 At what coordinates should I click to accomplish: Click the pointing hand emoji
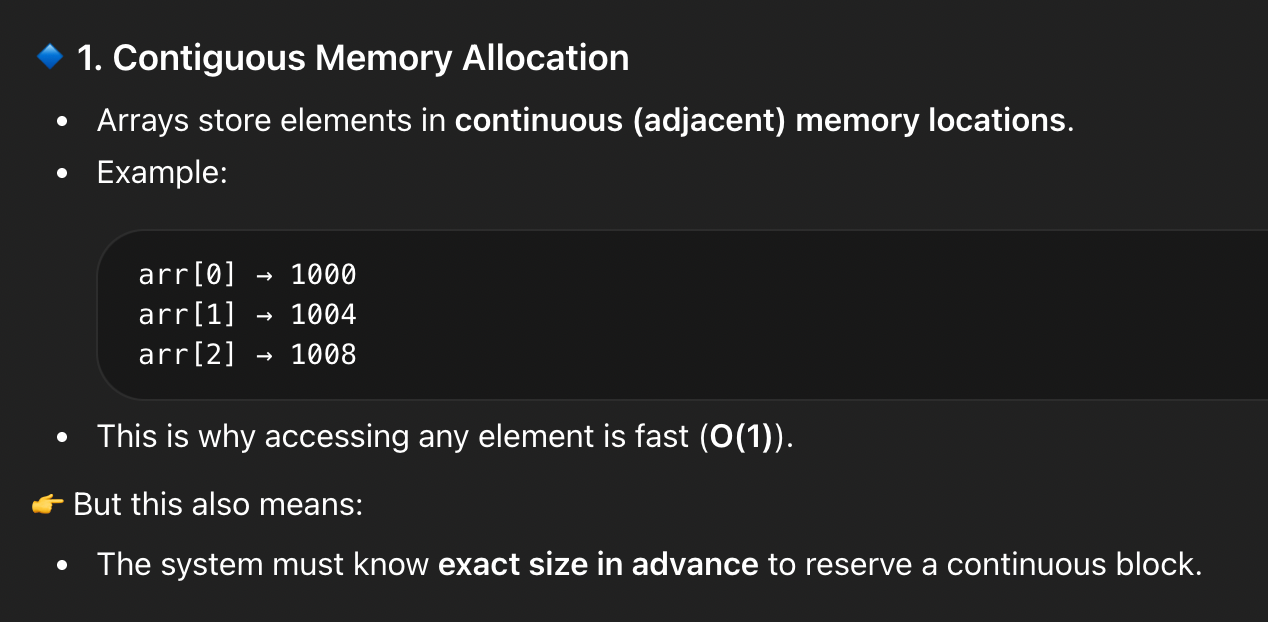48,504
